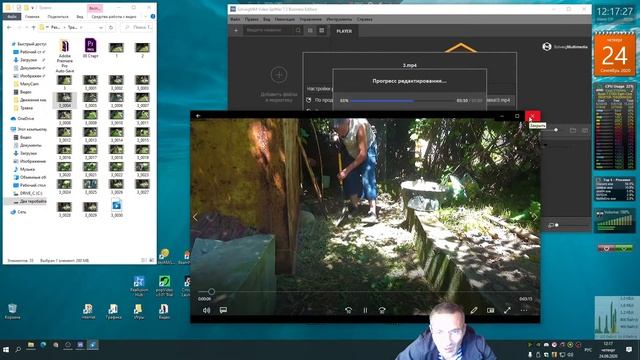Switch Video Splitter media list view

pos(310,30)
